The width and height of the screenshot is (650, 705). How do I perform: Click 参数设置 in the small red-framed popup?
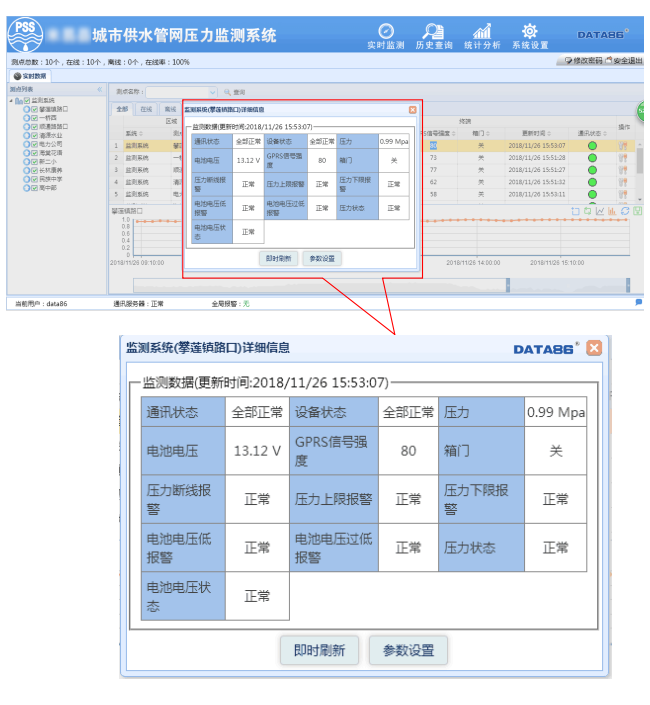click(322, 259)
